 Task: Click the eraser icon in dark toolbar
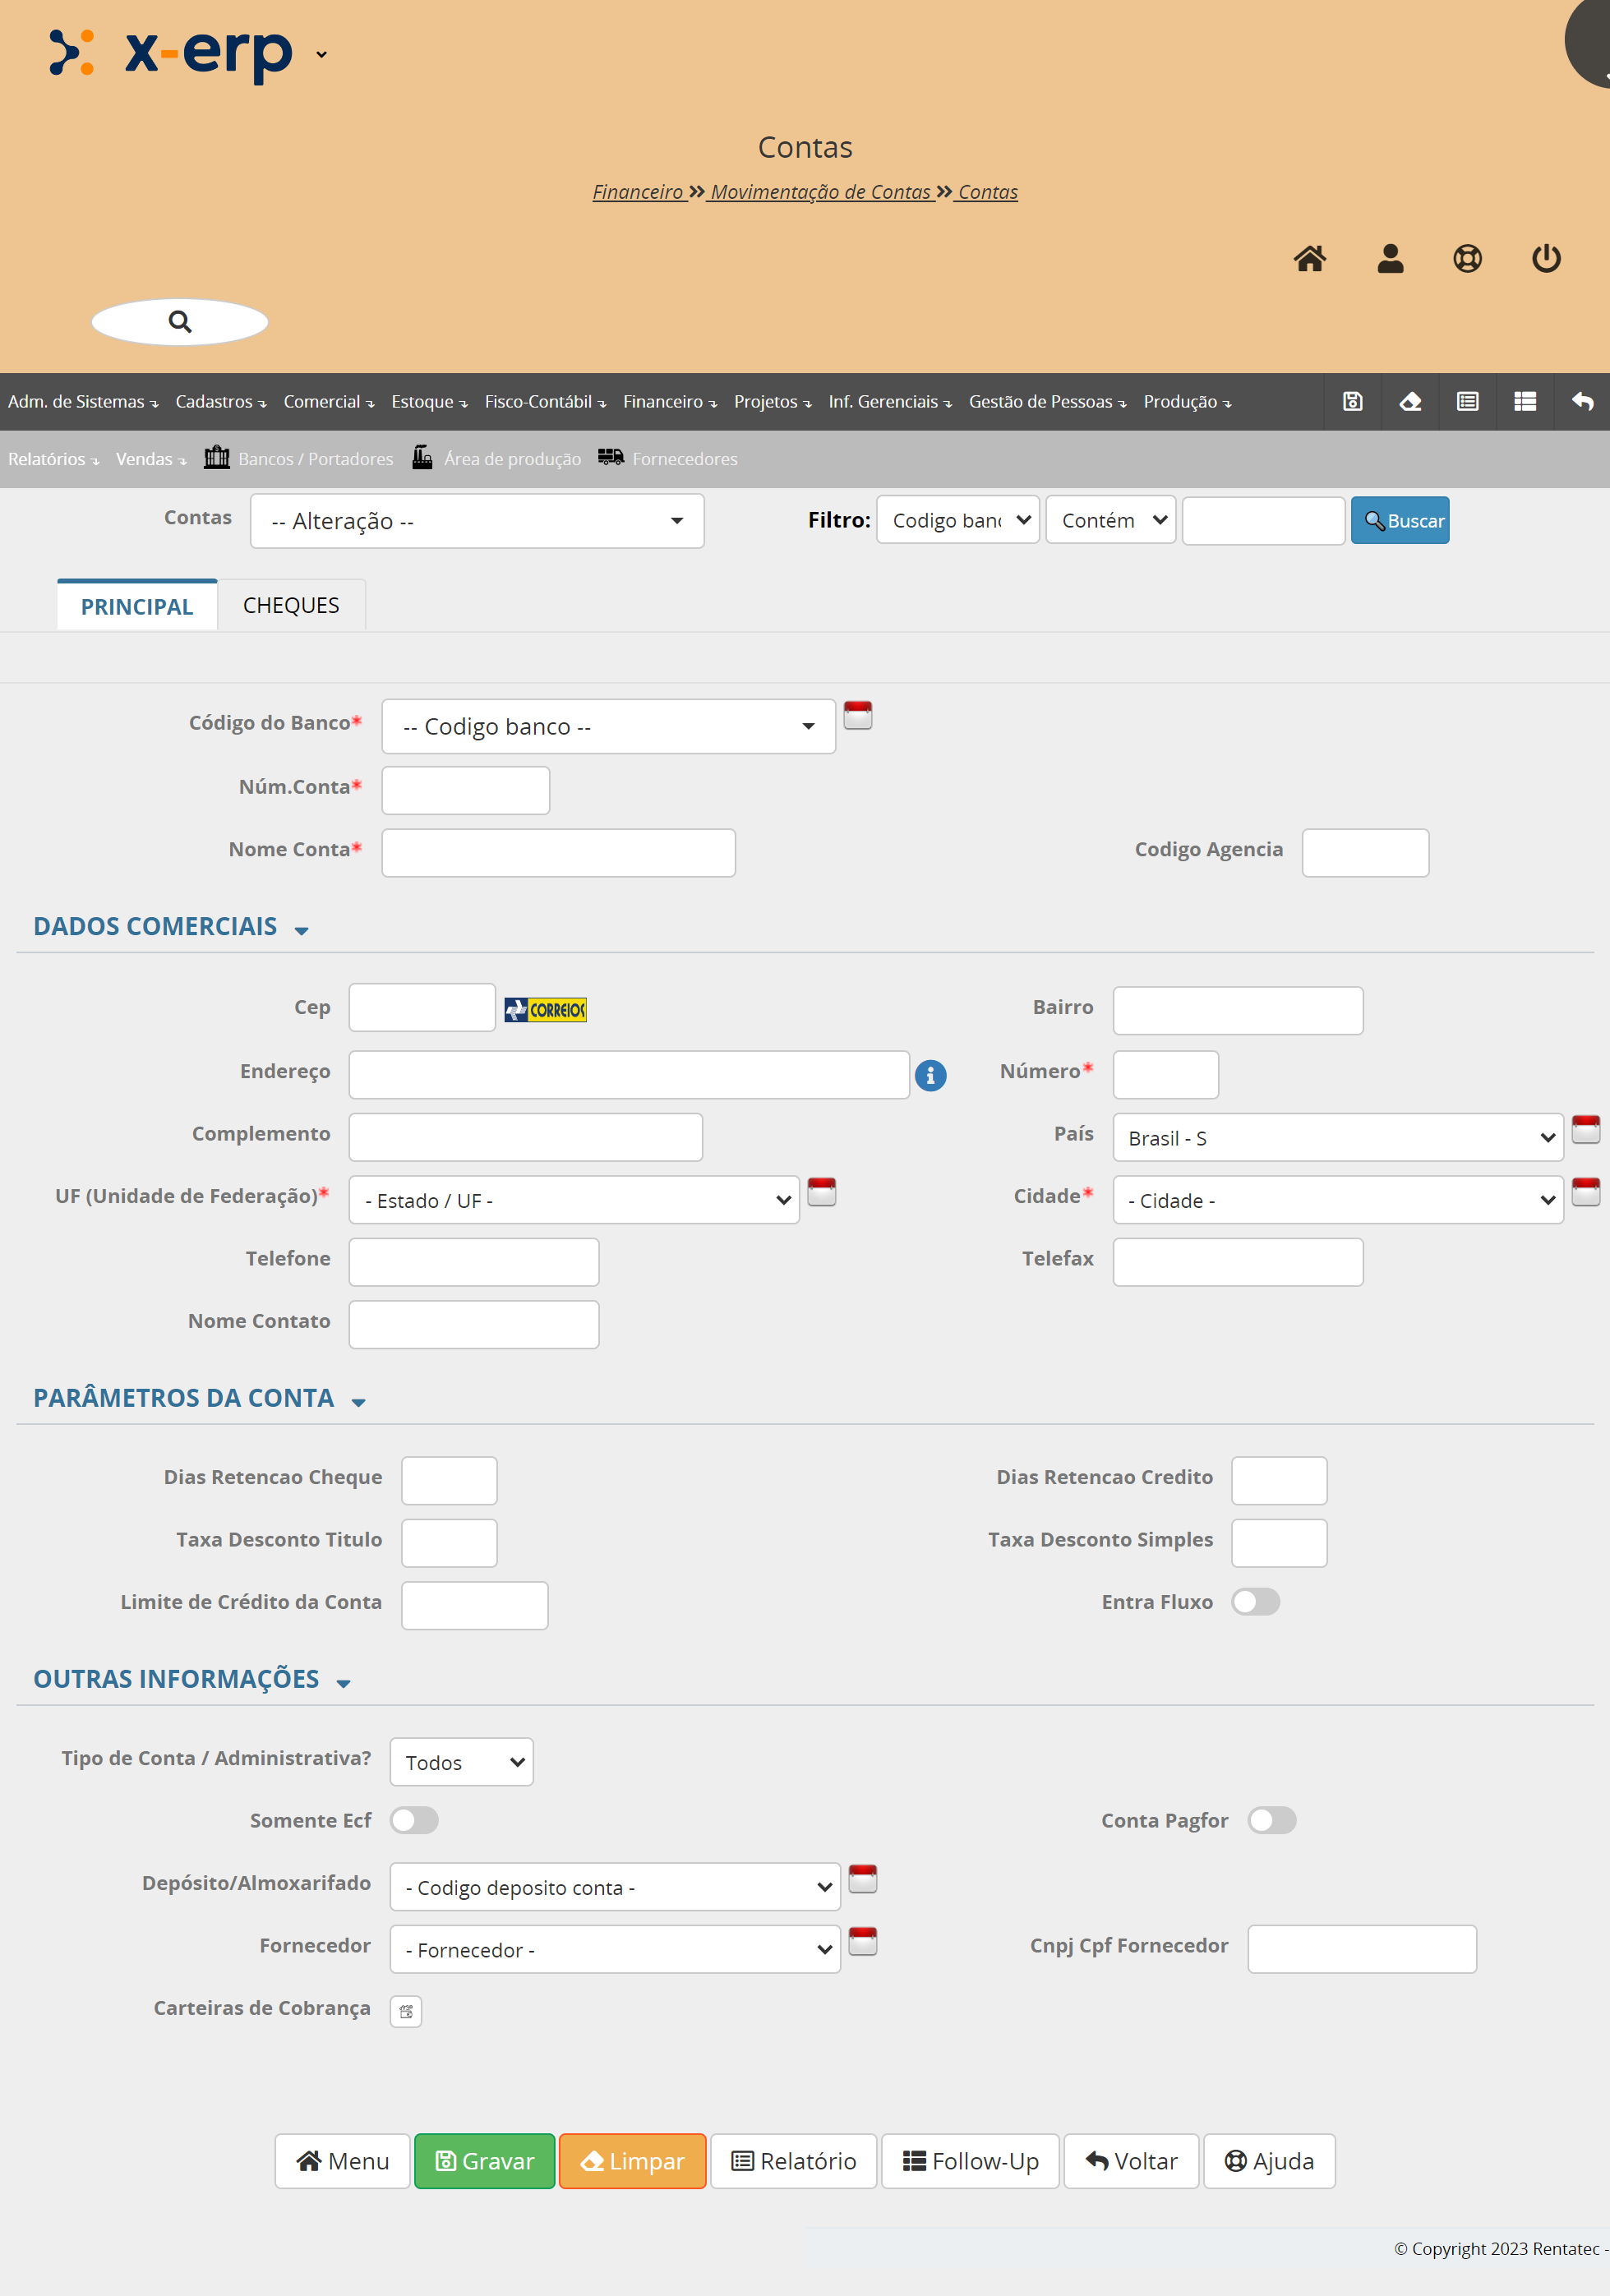tap(1409, 401)
